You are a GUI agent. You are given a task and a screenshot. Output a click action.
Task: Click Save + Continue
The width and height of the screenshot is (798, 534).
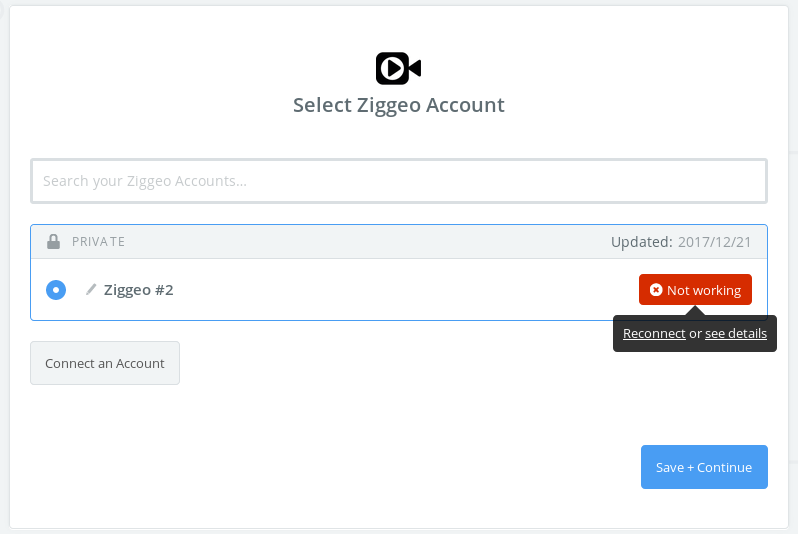(704, 467)
